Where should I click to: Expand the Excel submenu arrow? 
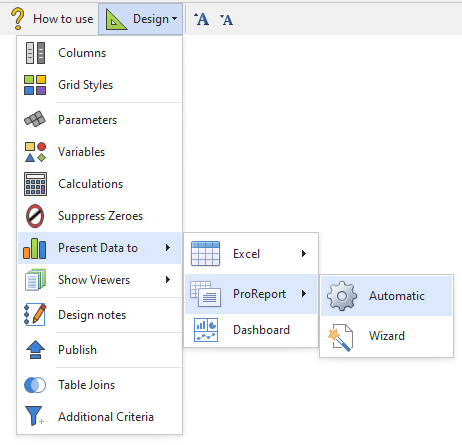point(304,254)
